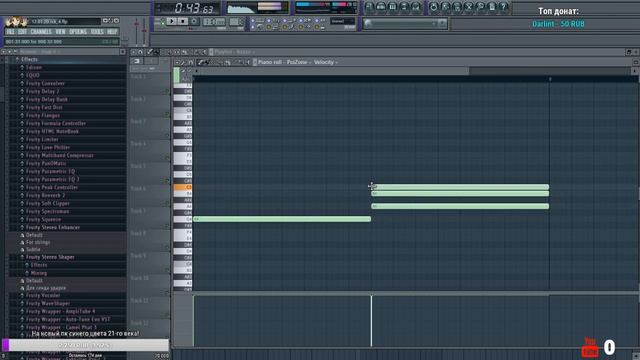Select Fruity WaveShaper entry
This screenshot has width=640, height=360.
click(47, 304)
